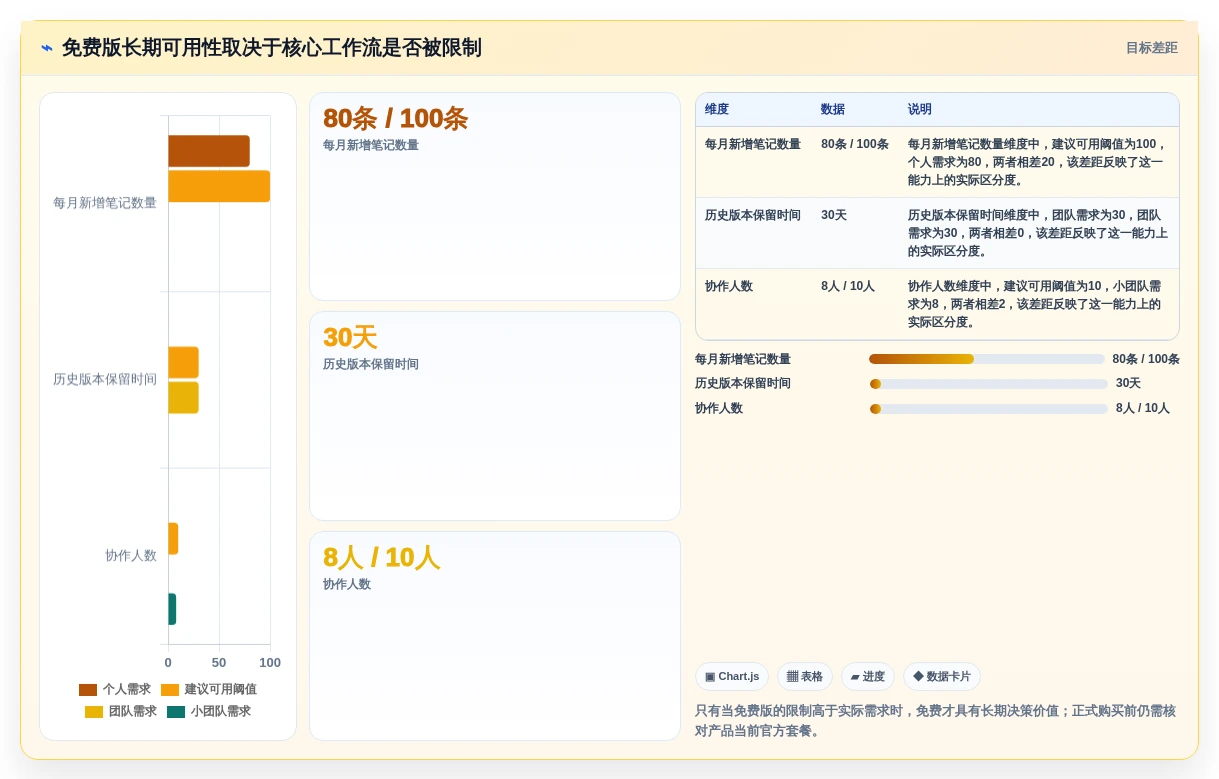
Task: Click the x-axis tick label 100
Action: (x=270, y=663)
